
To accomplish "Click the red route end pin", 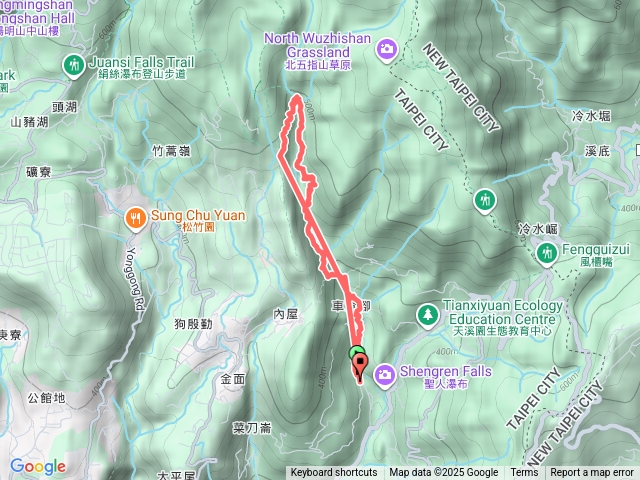I will (x=360, y=367).
